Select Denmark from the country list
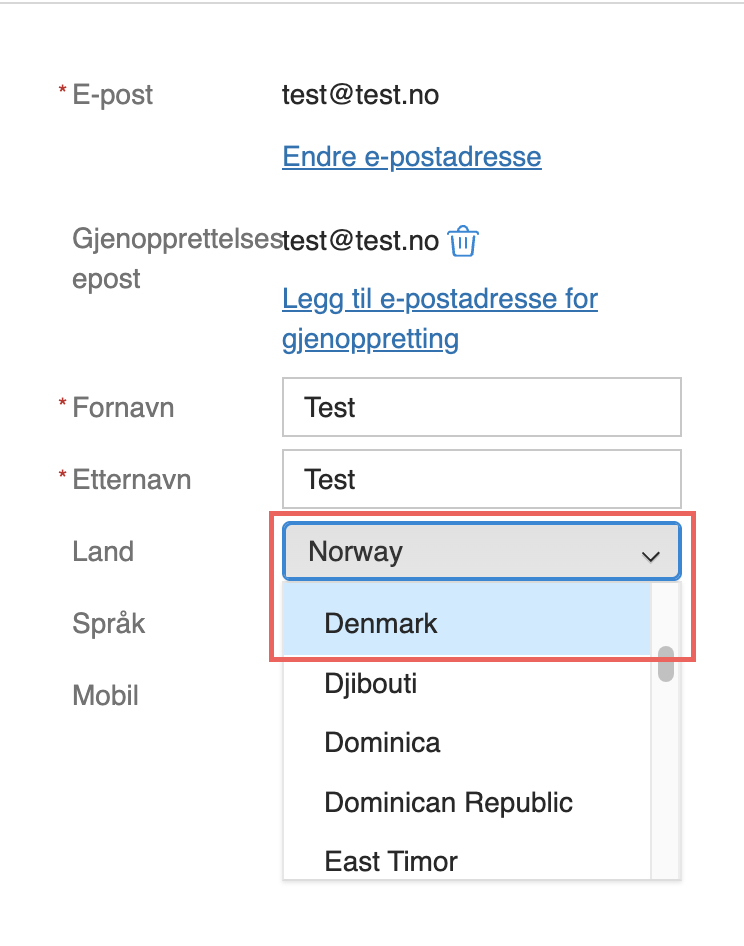744x946 pixels. point(381,624)
